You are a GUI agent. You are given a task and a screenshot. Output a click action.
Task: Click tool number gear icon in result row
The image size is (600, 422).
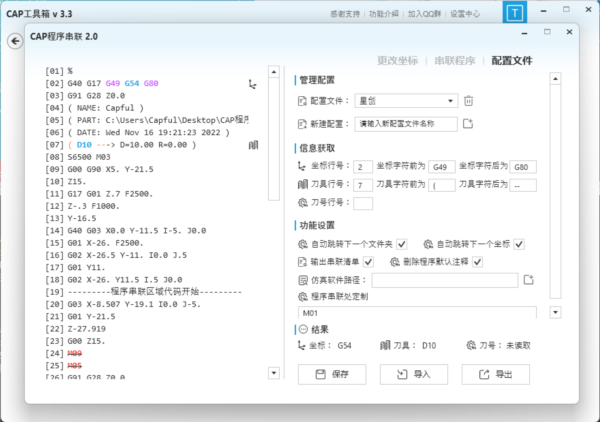(x=471, y=345)
